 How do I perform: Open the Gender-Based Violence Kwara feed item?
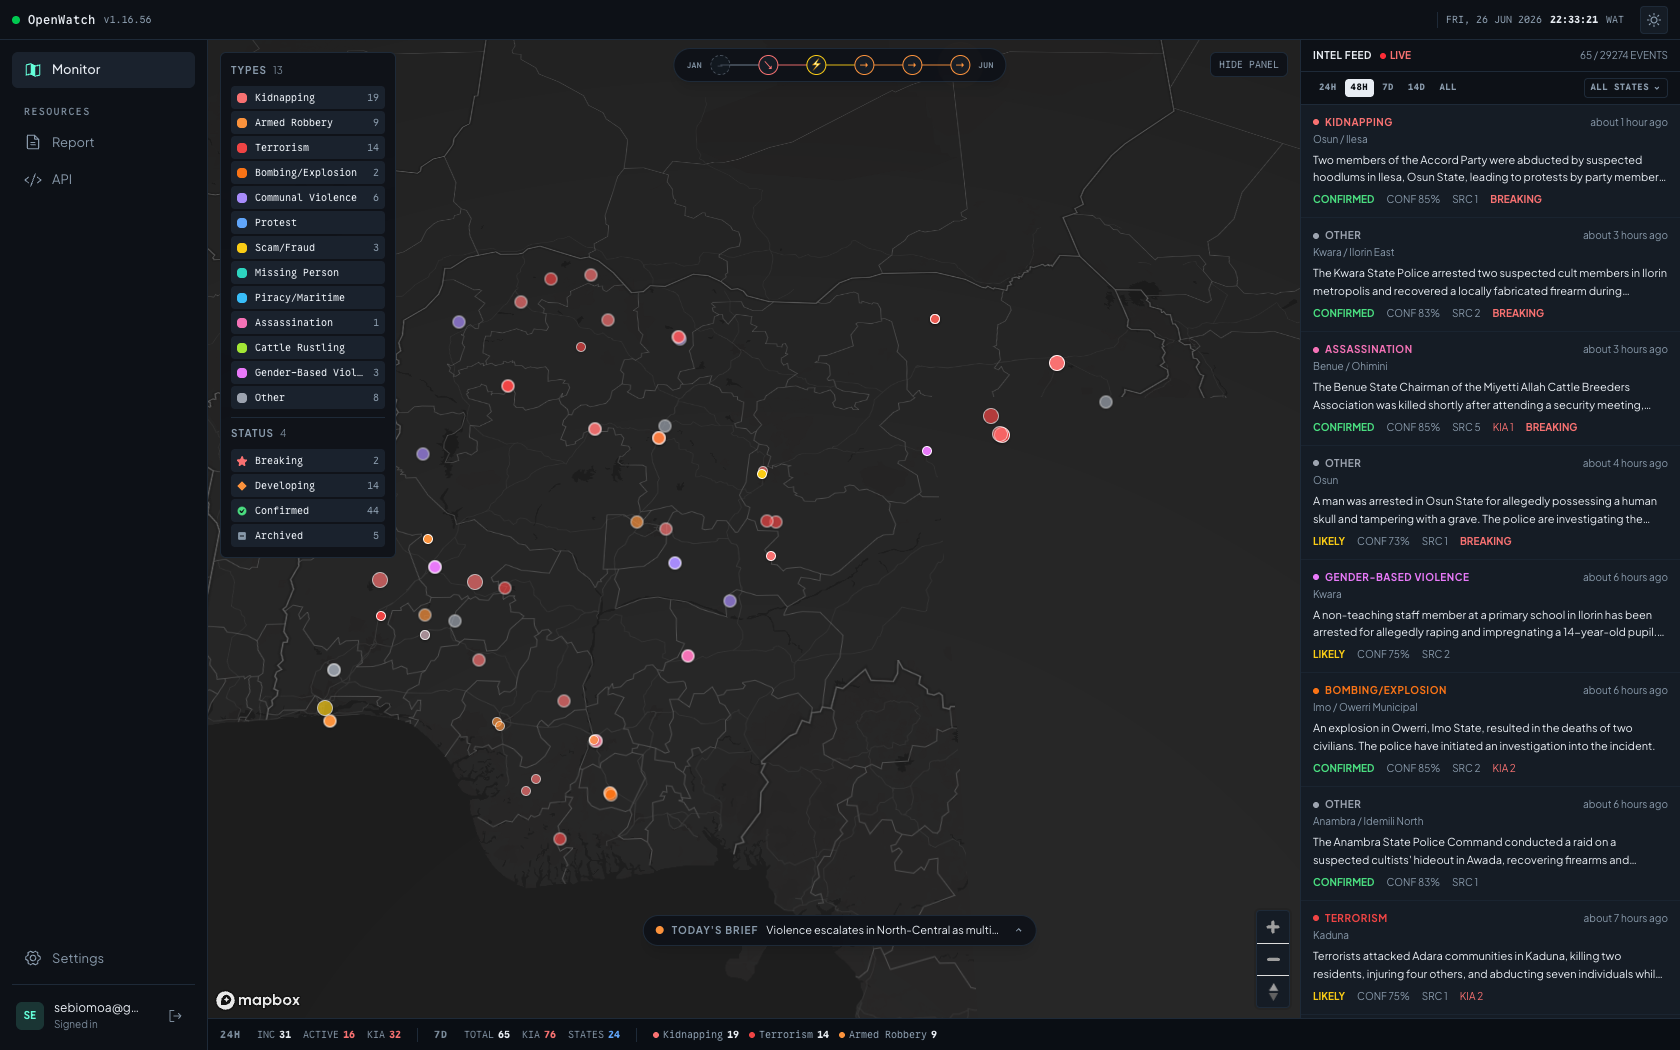[x=1490, y=616]
